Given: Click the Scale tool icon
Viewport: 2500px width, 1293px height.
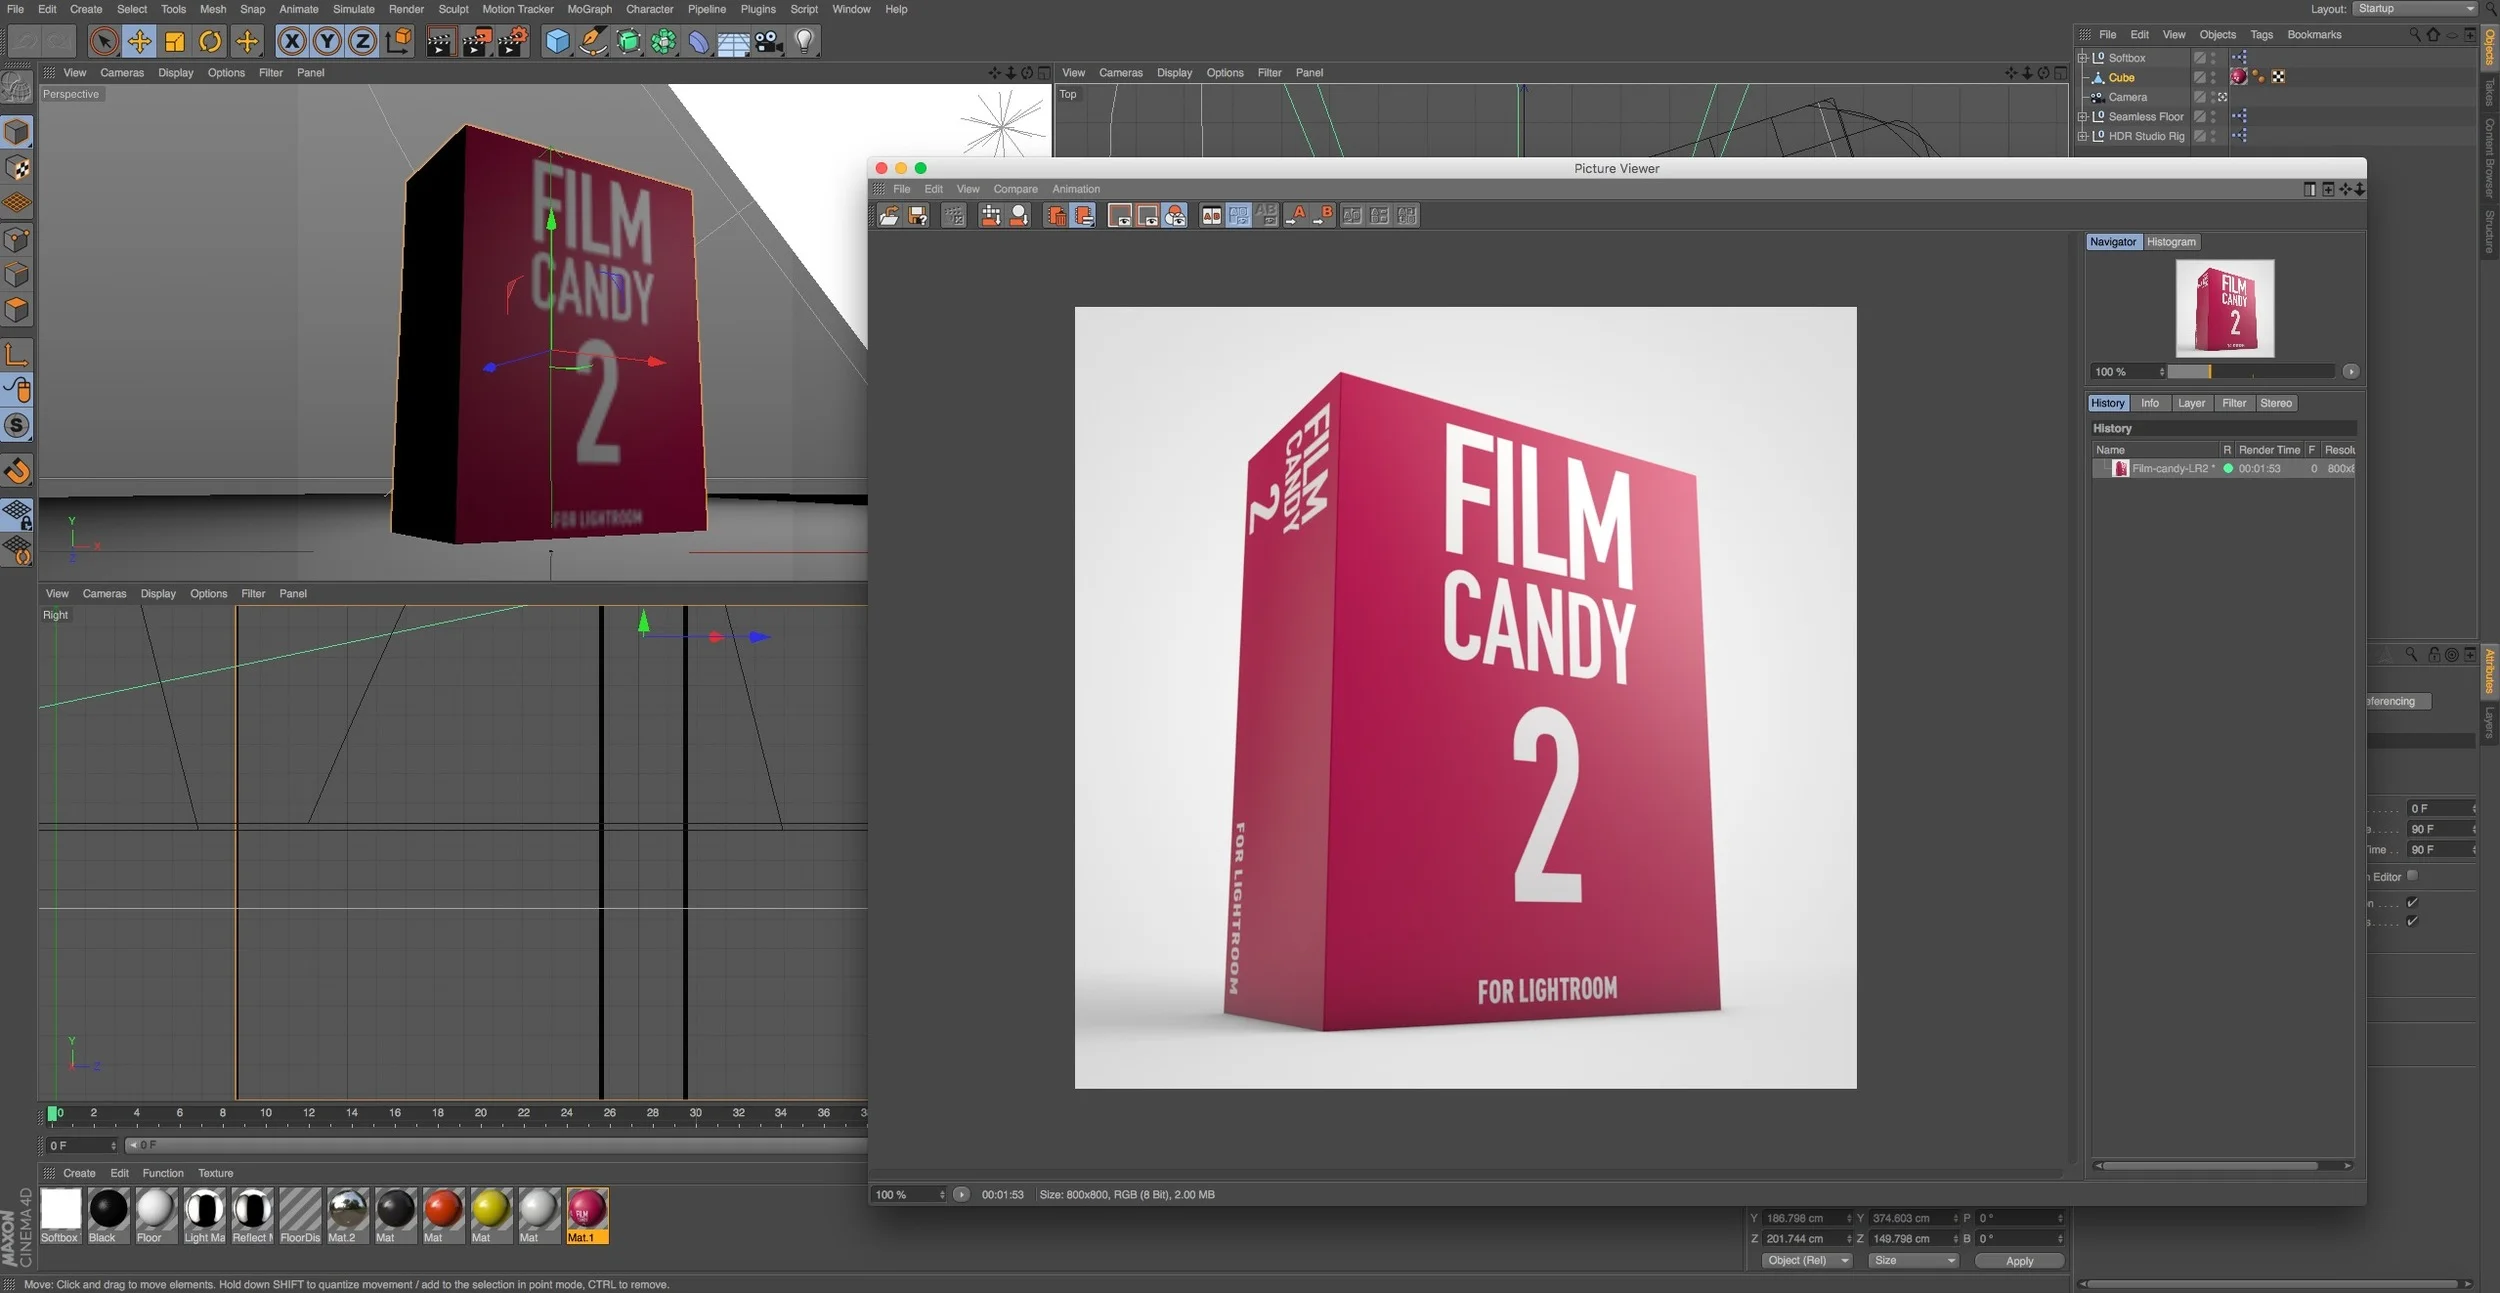Looking at the screenshot, I should [175, 41].
